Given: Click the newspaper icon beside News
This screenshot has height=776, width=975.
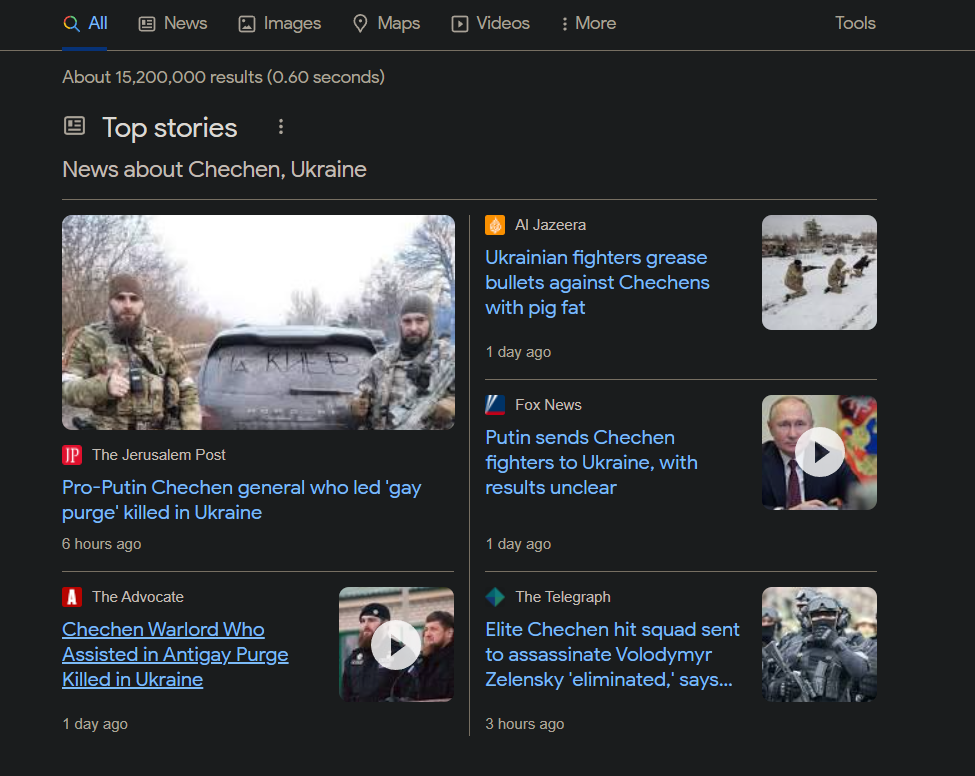Looking at the screenshot, I should 147,24.
